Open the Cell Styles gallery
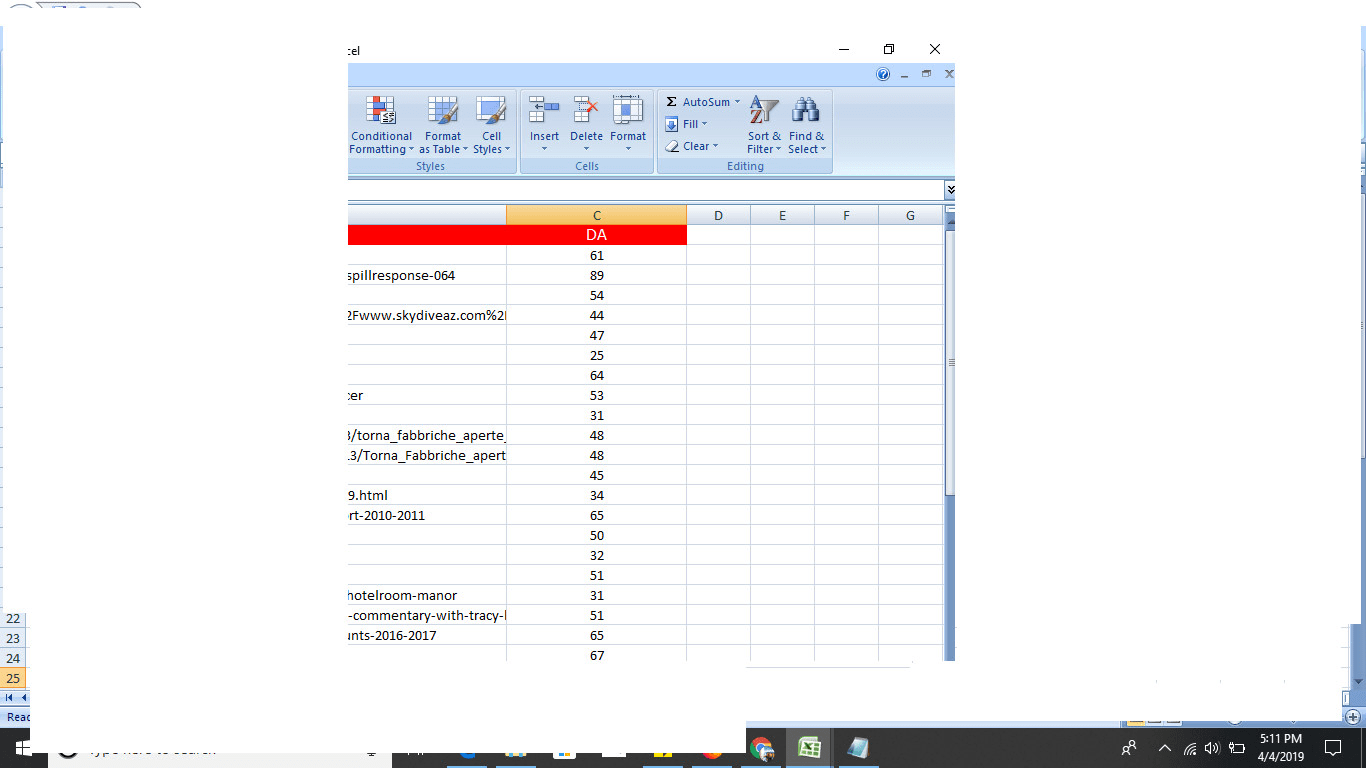 pos(491,126)
